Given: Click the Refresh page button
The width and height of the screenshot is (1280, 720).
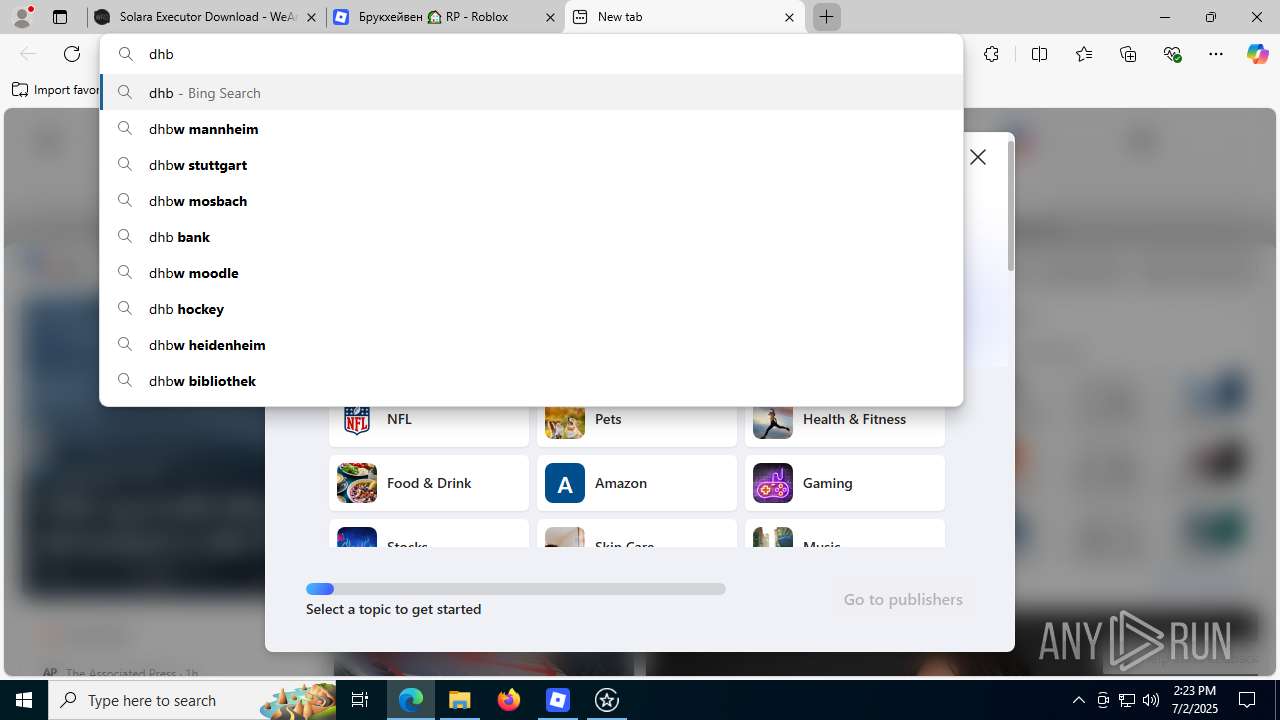Looking at the screenshot, I should (72, 54).
